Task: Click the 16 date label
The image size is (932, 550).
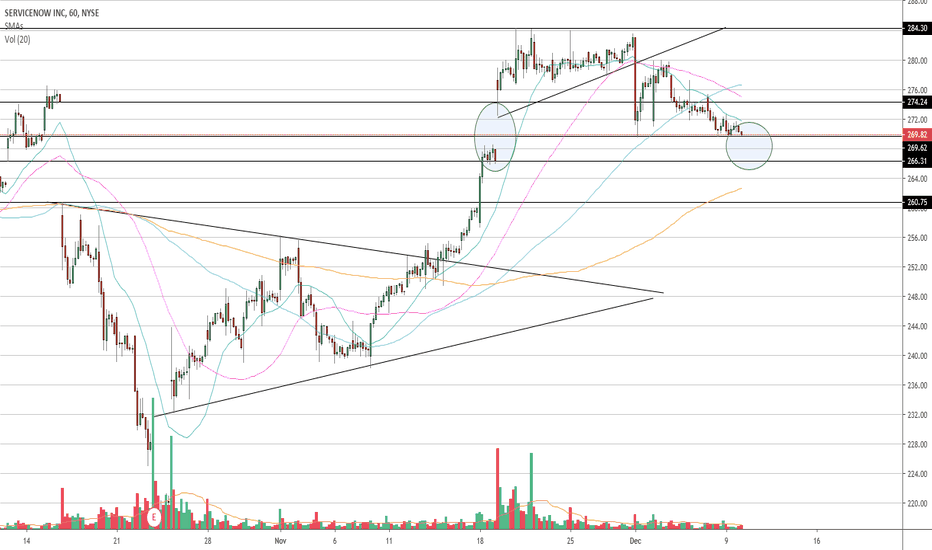Action: [817, 541]
